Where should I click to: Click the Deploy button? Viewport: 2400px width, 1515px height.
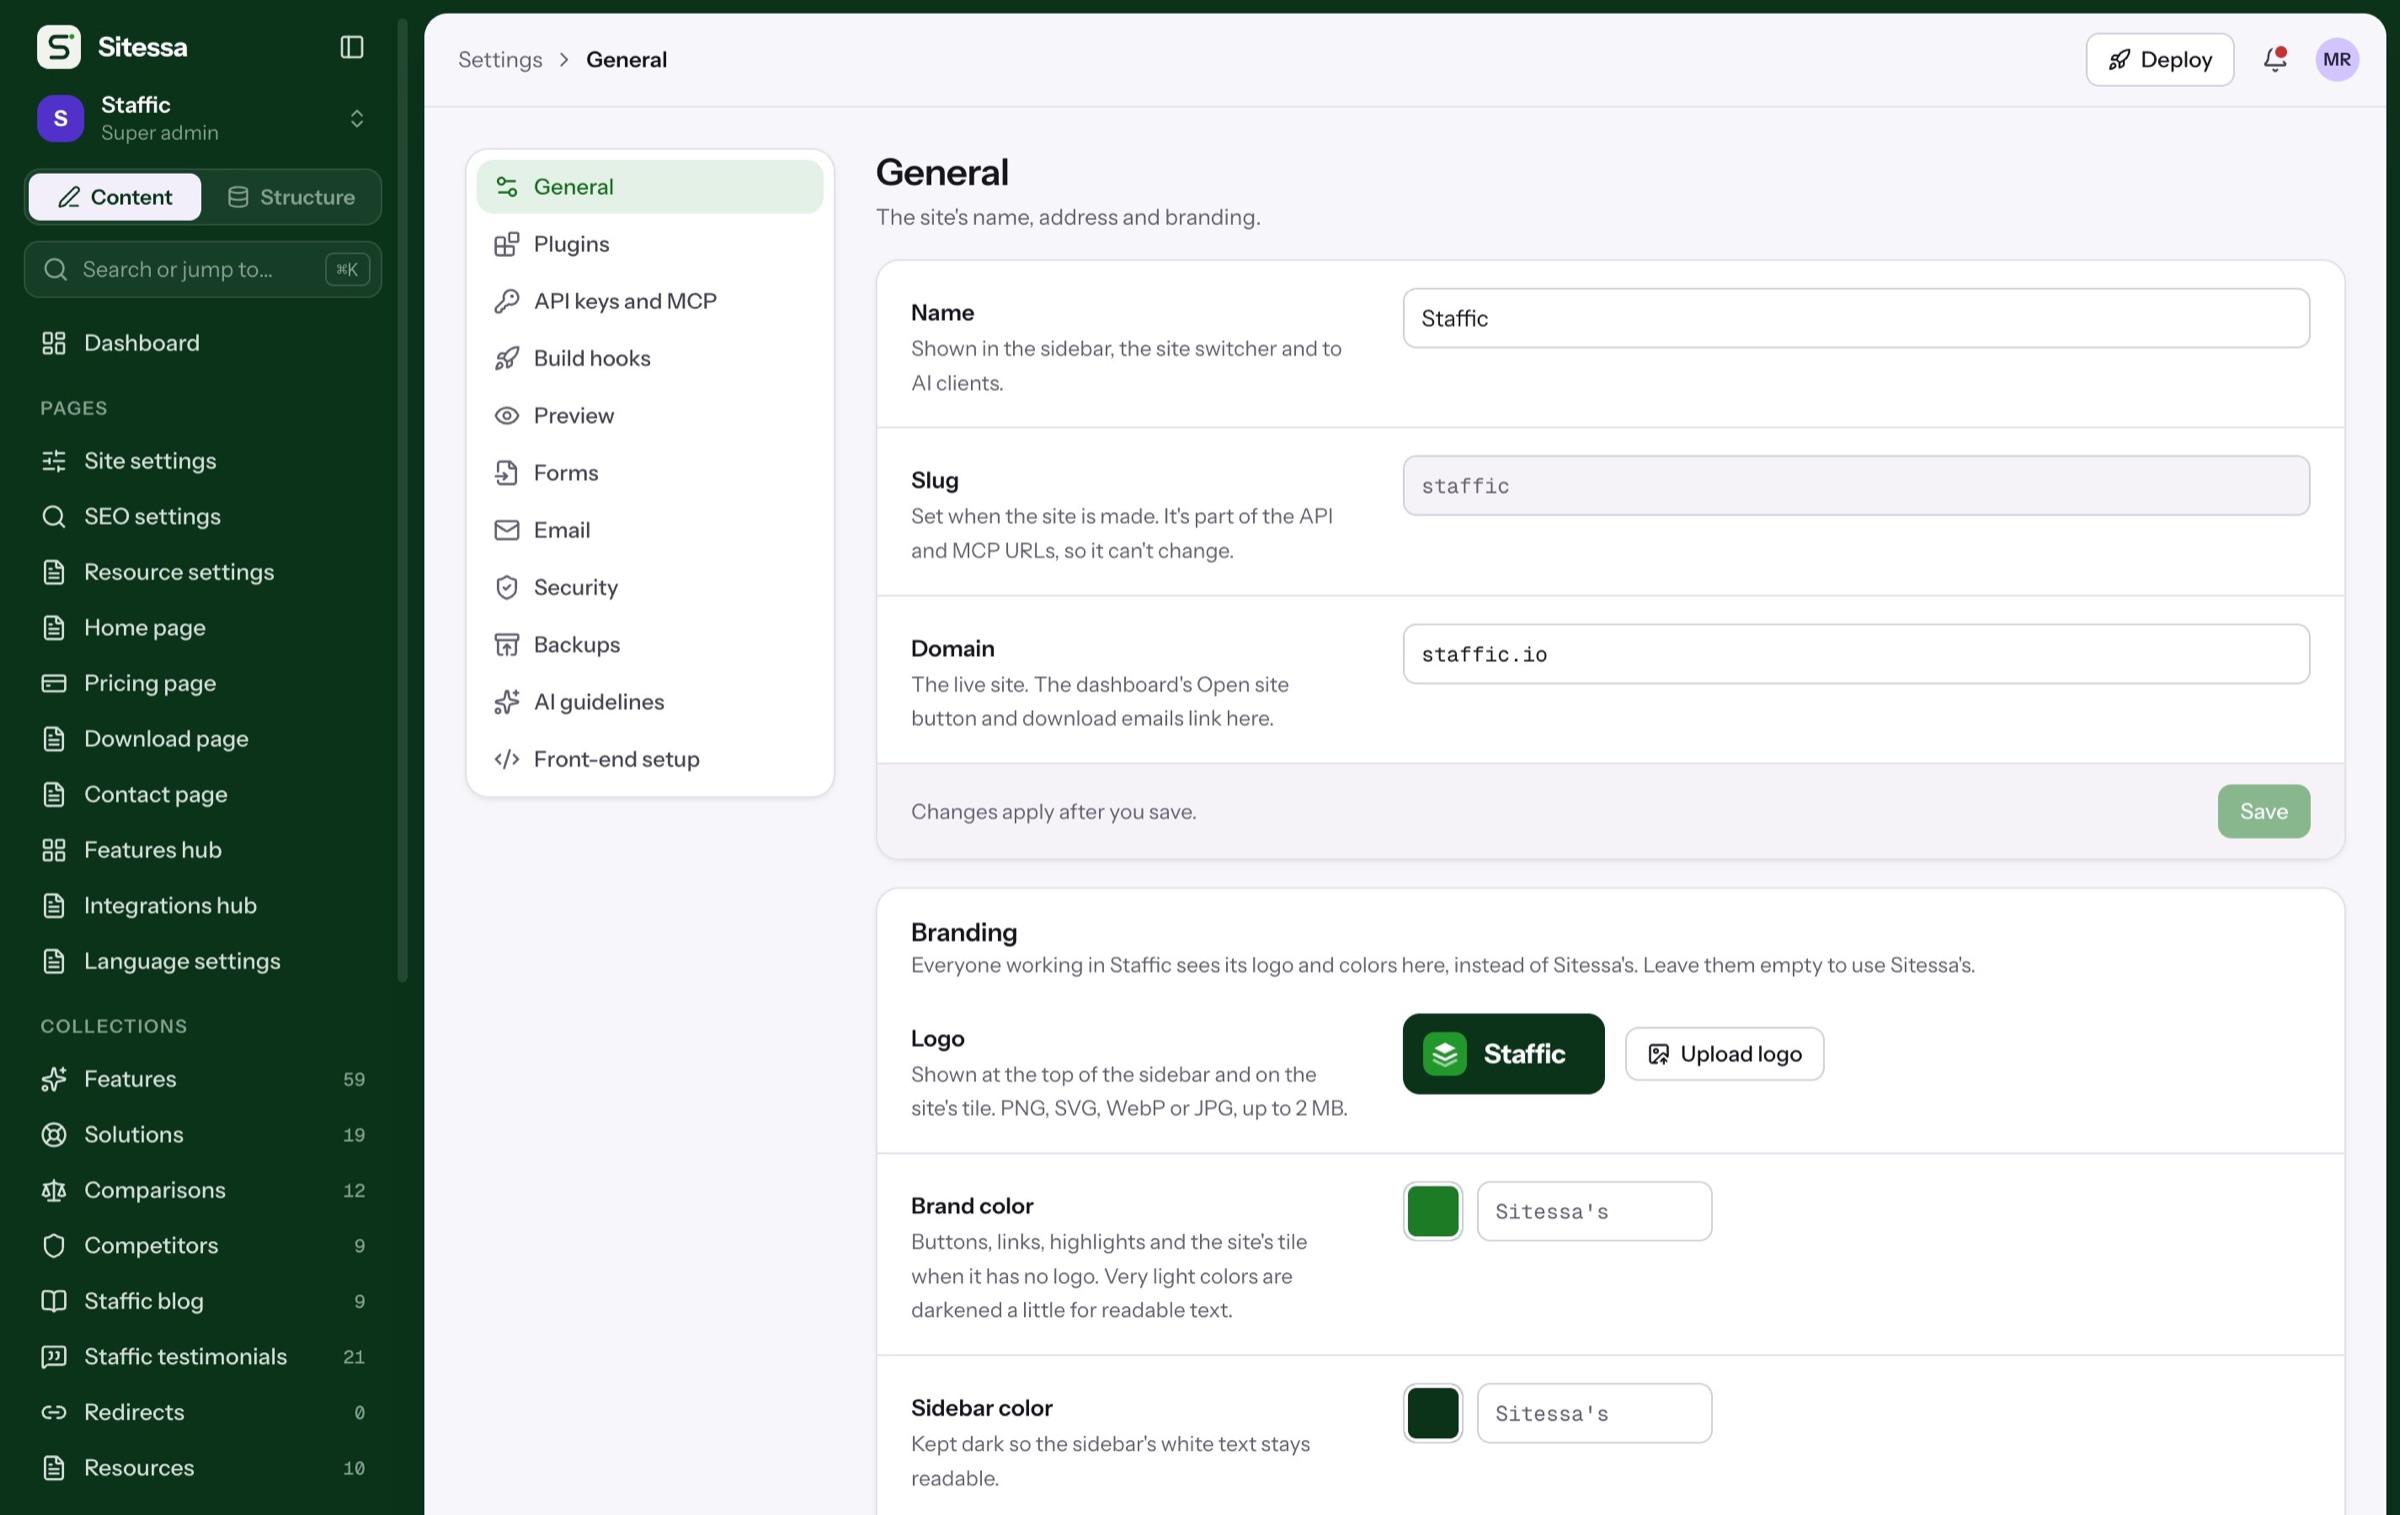[2160, 59]
